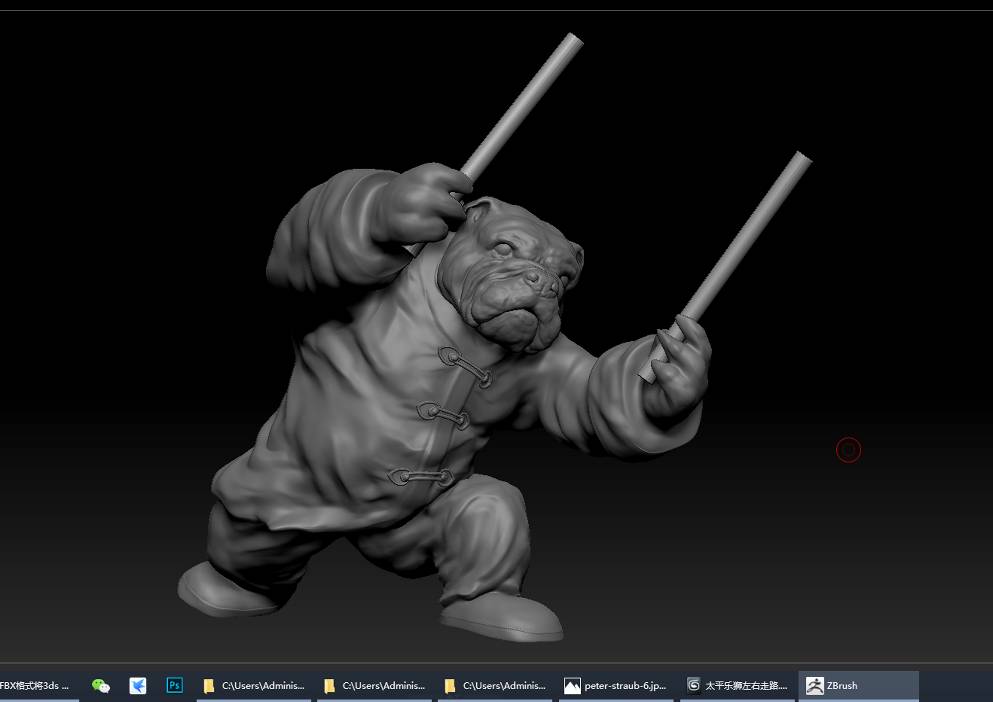Screen dimensions: 993x702
Task: Switch to the peter-straub-6.jp... image window
Action: click(616, 686)
